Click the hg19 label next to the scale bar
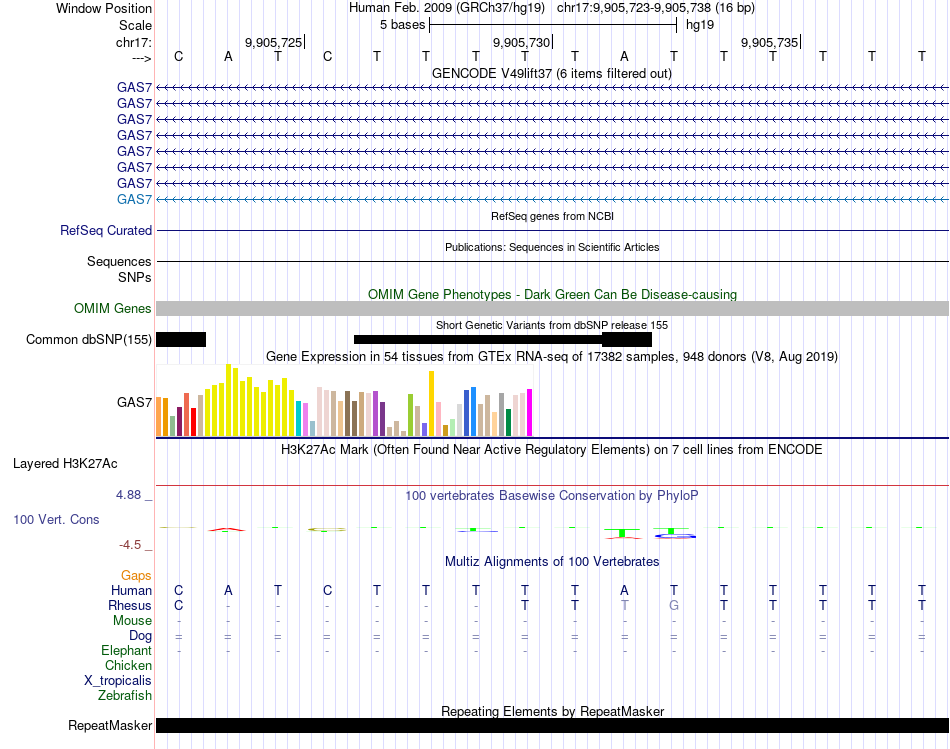This screenshot has width=950, height=749. click(700, 25)
